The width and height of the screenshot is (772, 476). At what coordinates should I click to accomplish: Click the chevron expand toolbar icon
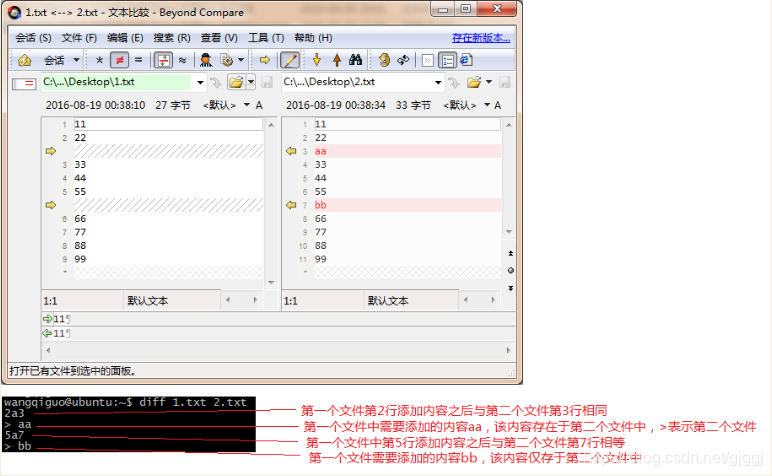click(427, 60)
